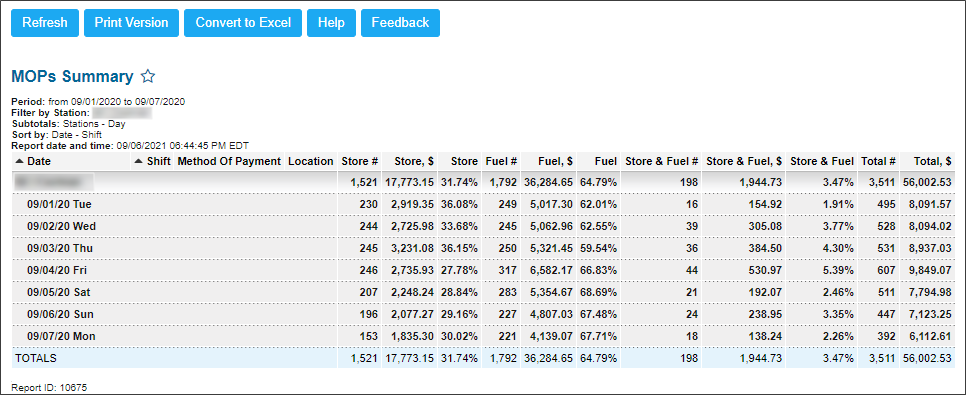This screenshot has width=966, height=395.
Task: Click the 56,002.53 value in TOTALS row
Action: 927,358
